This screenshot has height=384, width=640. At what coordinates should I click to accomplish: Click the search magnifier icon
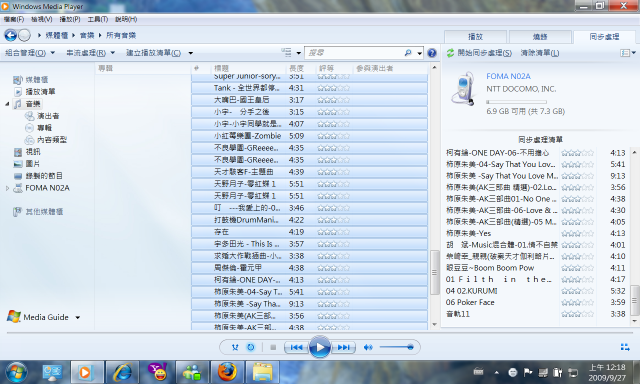[408, 53]
